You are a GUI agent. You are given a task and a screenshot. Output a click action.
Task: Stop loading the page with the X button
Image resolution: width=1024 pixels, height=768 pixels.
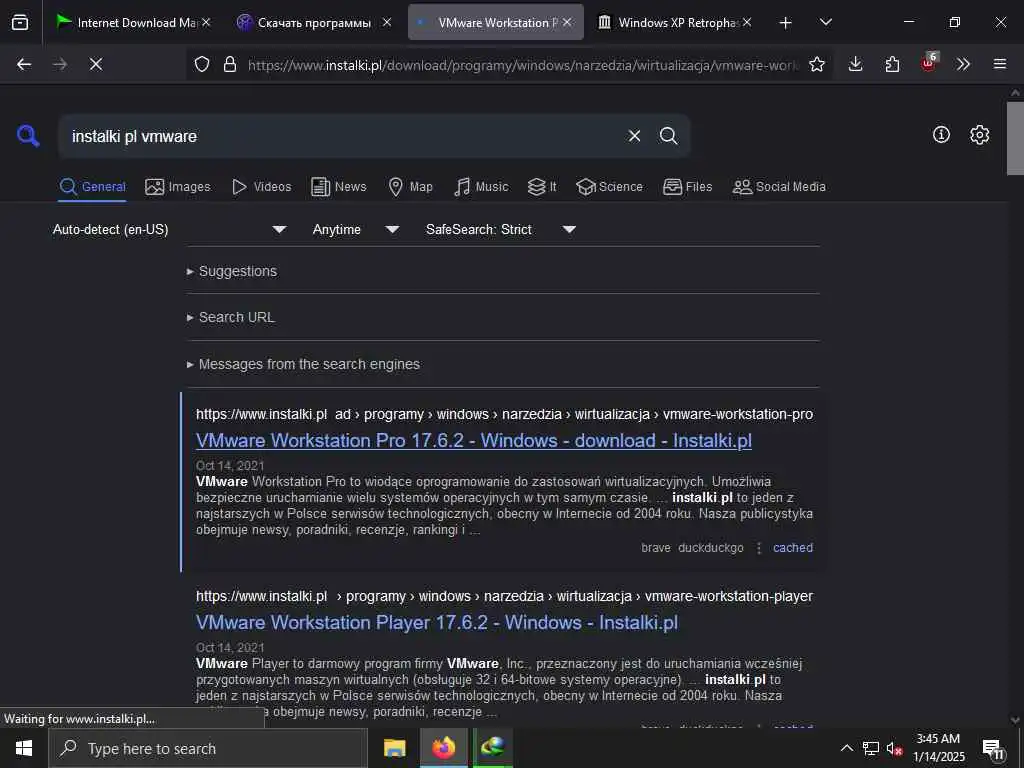tap(96, 64)
